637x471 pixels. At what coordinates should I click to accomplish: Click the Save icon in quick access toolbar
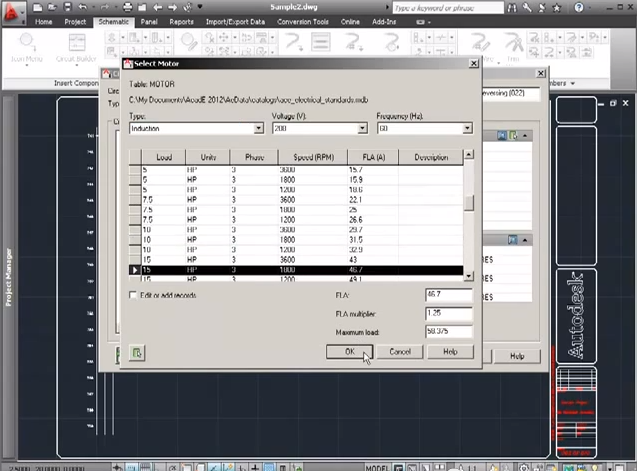(67, 7)
